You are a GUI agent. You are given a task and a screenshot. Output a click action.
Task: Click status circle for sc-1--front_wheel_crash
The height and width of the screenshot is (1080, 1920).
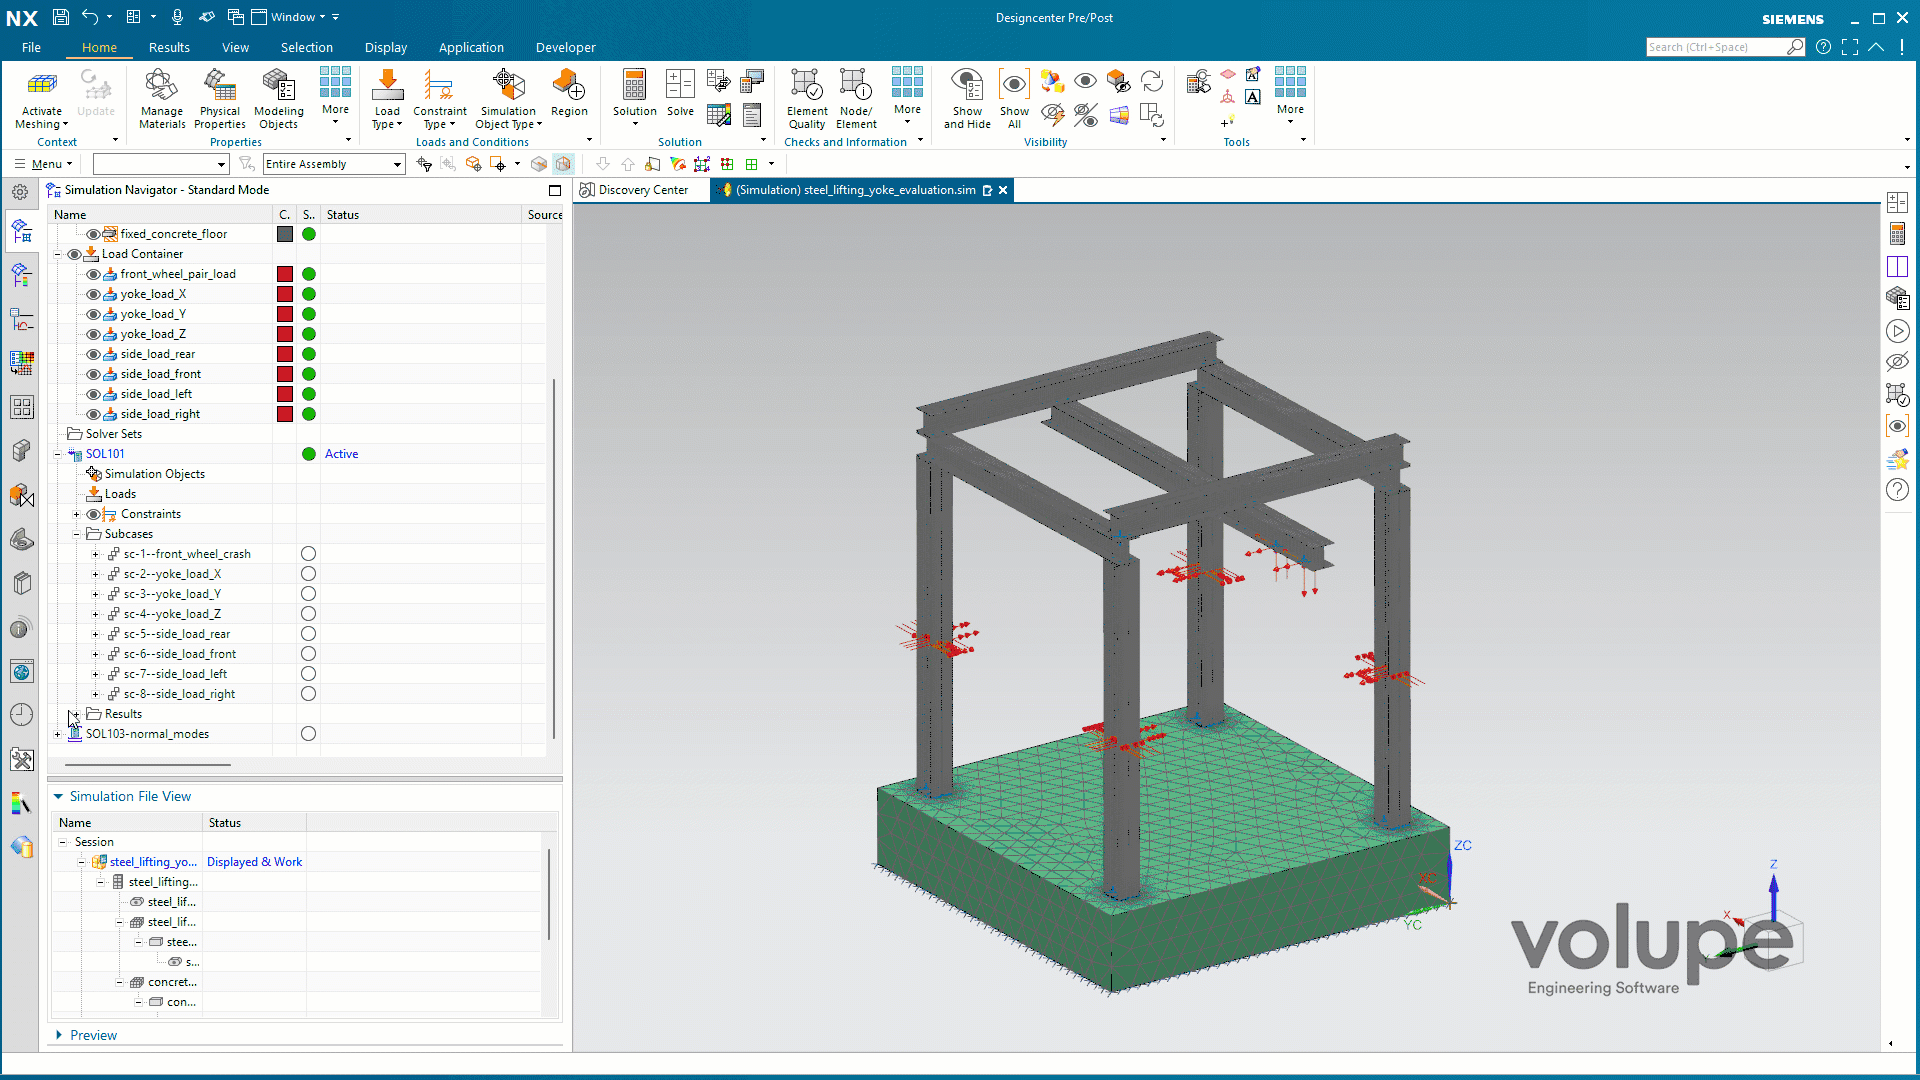coord(308,554)
